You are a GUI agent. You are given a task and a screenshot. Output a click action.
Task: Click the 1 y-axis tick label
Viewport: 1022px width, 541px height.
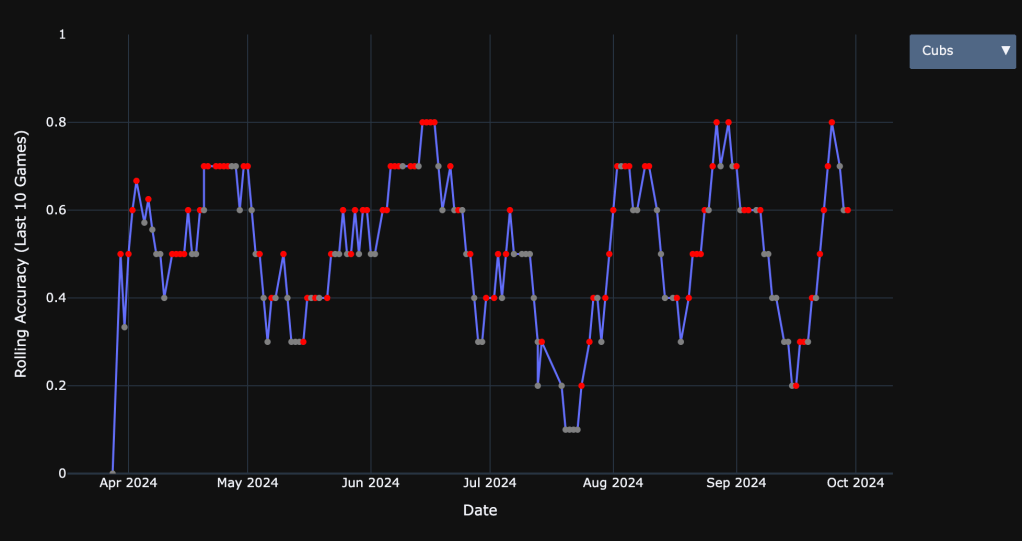point(62,35)
